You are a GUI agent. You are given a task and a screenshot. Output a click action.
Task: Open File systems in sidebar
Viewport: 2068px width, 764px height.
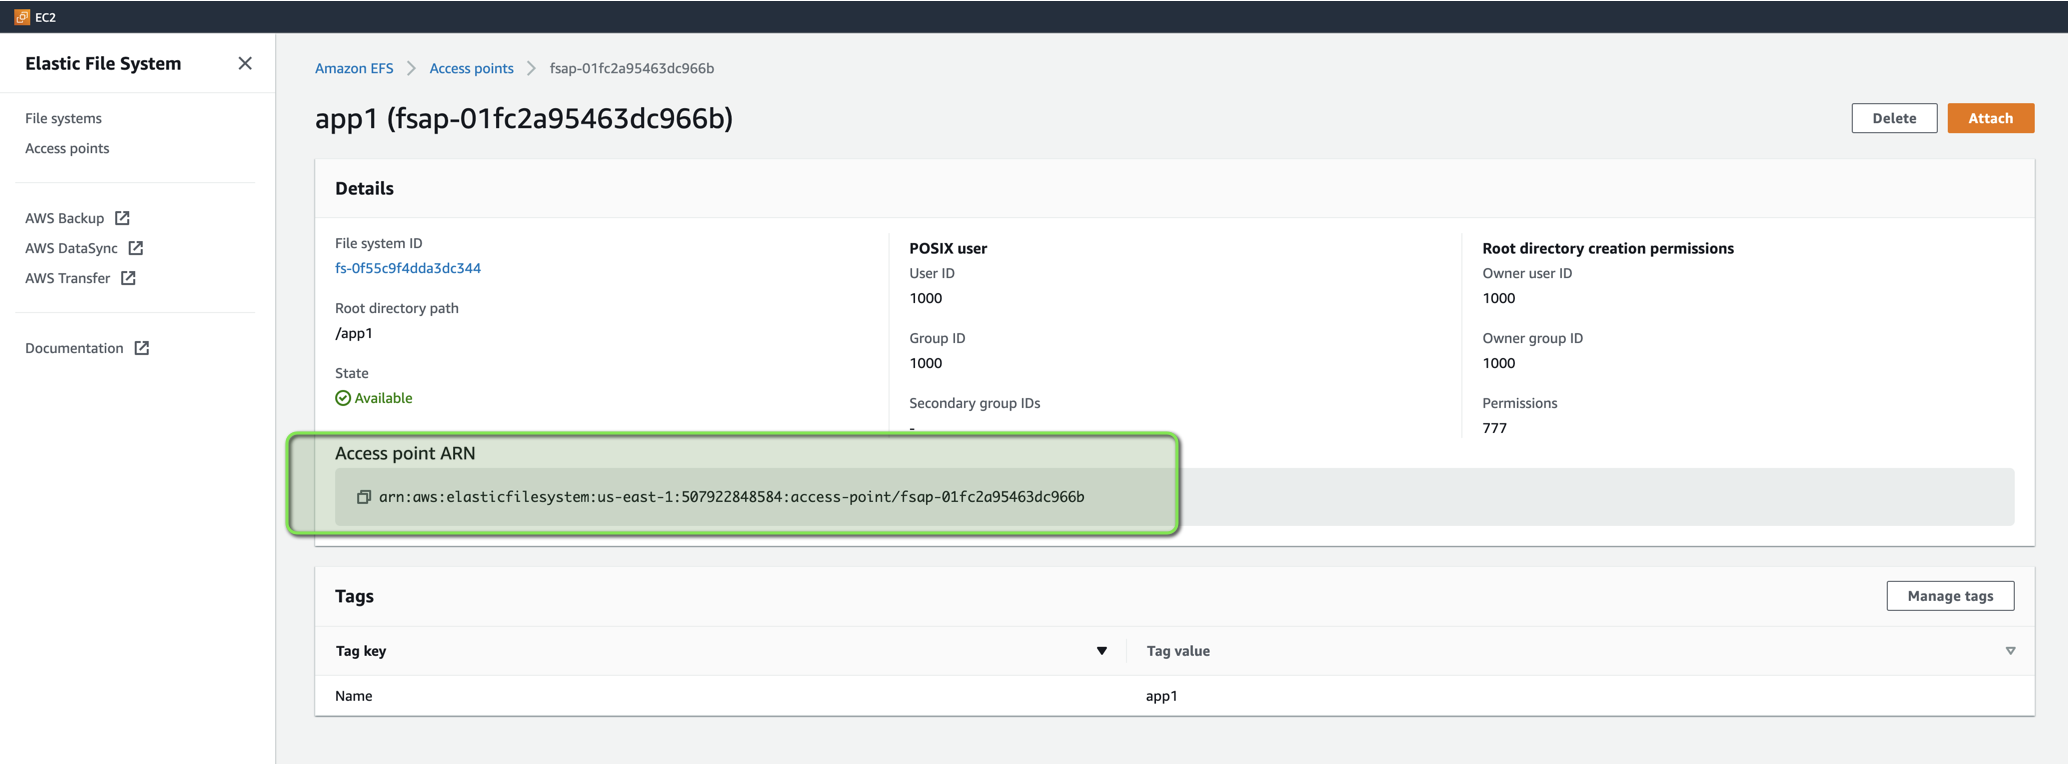(x=63, y=118)
